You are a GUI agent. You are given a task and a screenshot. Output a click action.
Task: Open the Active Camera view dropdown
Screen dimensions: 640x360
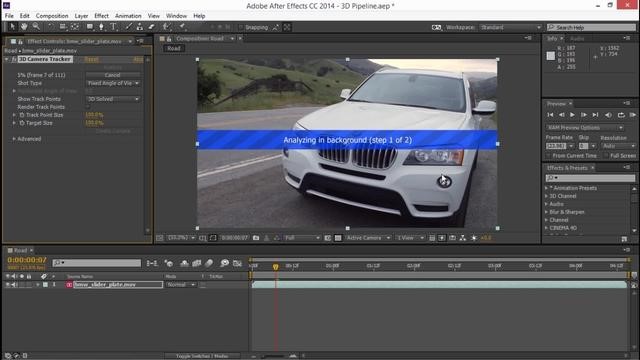(369, 238)
